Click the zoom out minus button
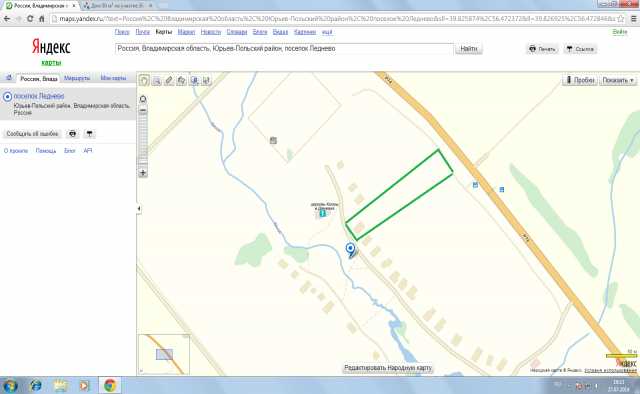Viewport: 640px width, 394px height. coord(143,111)
